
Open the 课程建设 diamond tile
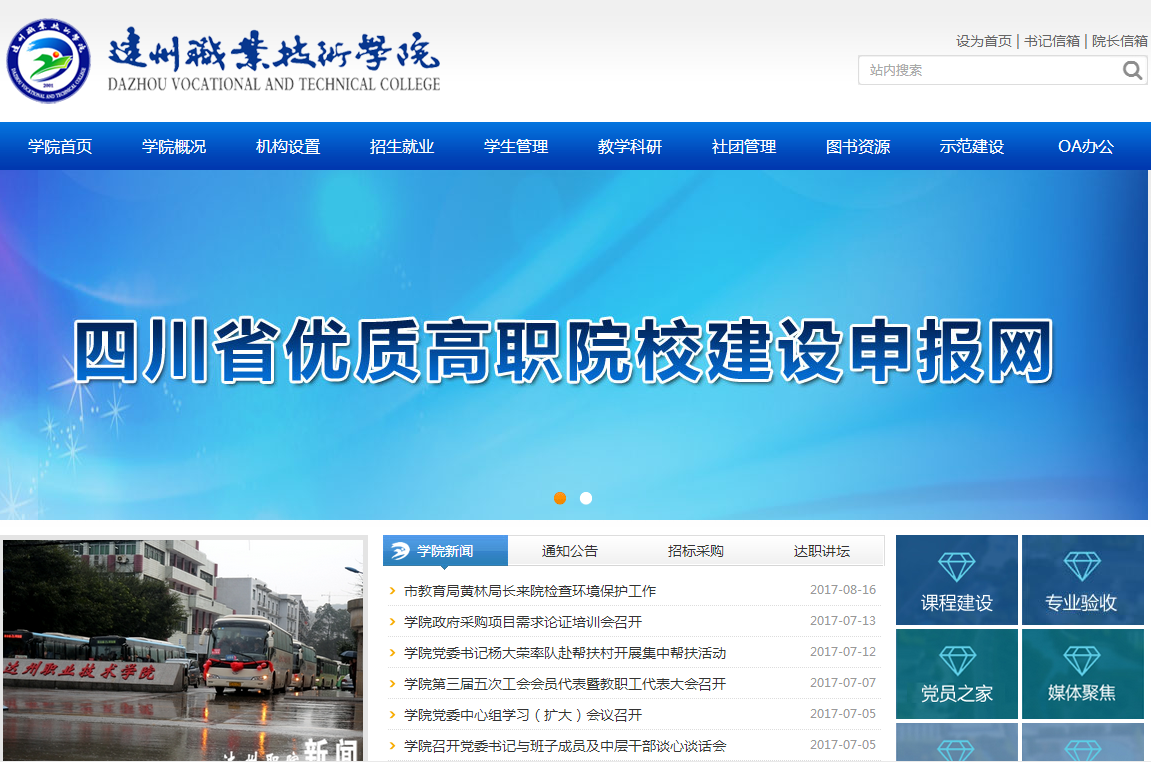tap(956, 580)
